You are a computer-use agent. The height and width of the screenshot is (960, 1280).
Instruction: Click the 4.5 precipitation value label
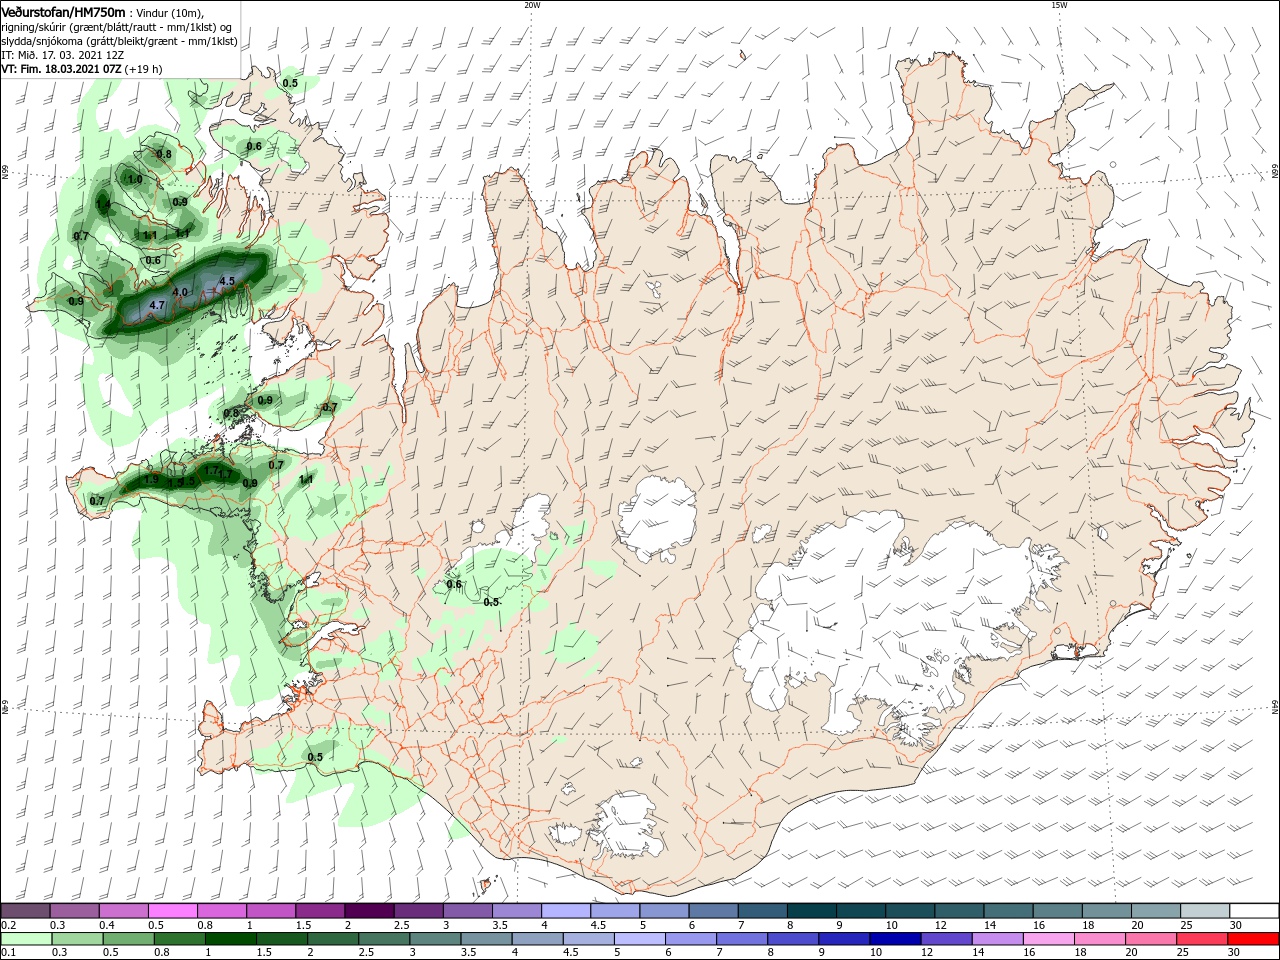point(226,282)
